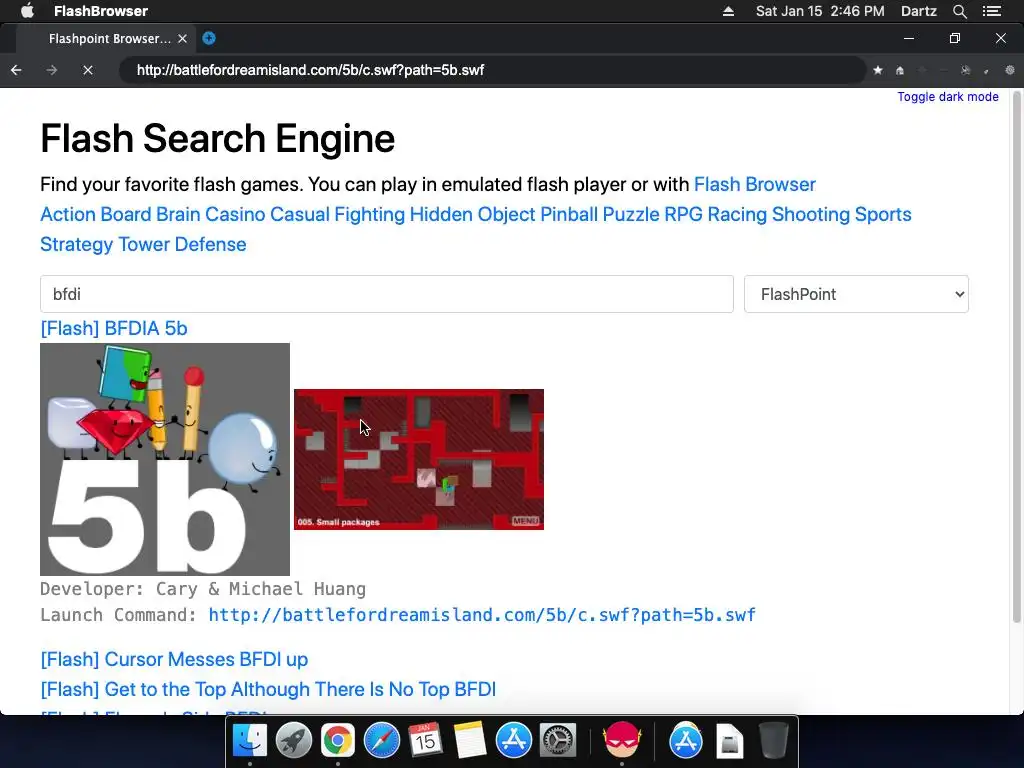Select the Tower Defense category link
The height and width of the screenshot is (768, 1024).
[x=182, y=244]
